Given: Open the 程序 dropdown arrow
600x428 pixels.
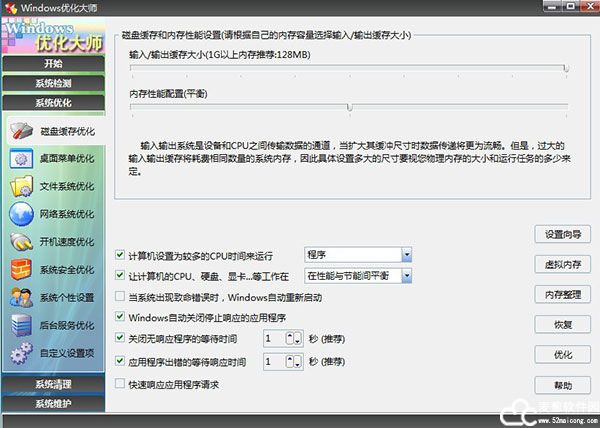Looking at the screenshot, I should [x=406, y=255].
